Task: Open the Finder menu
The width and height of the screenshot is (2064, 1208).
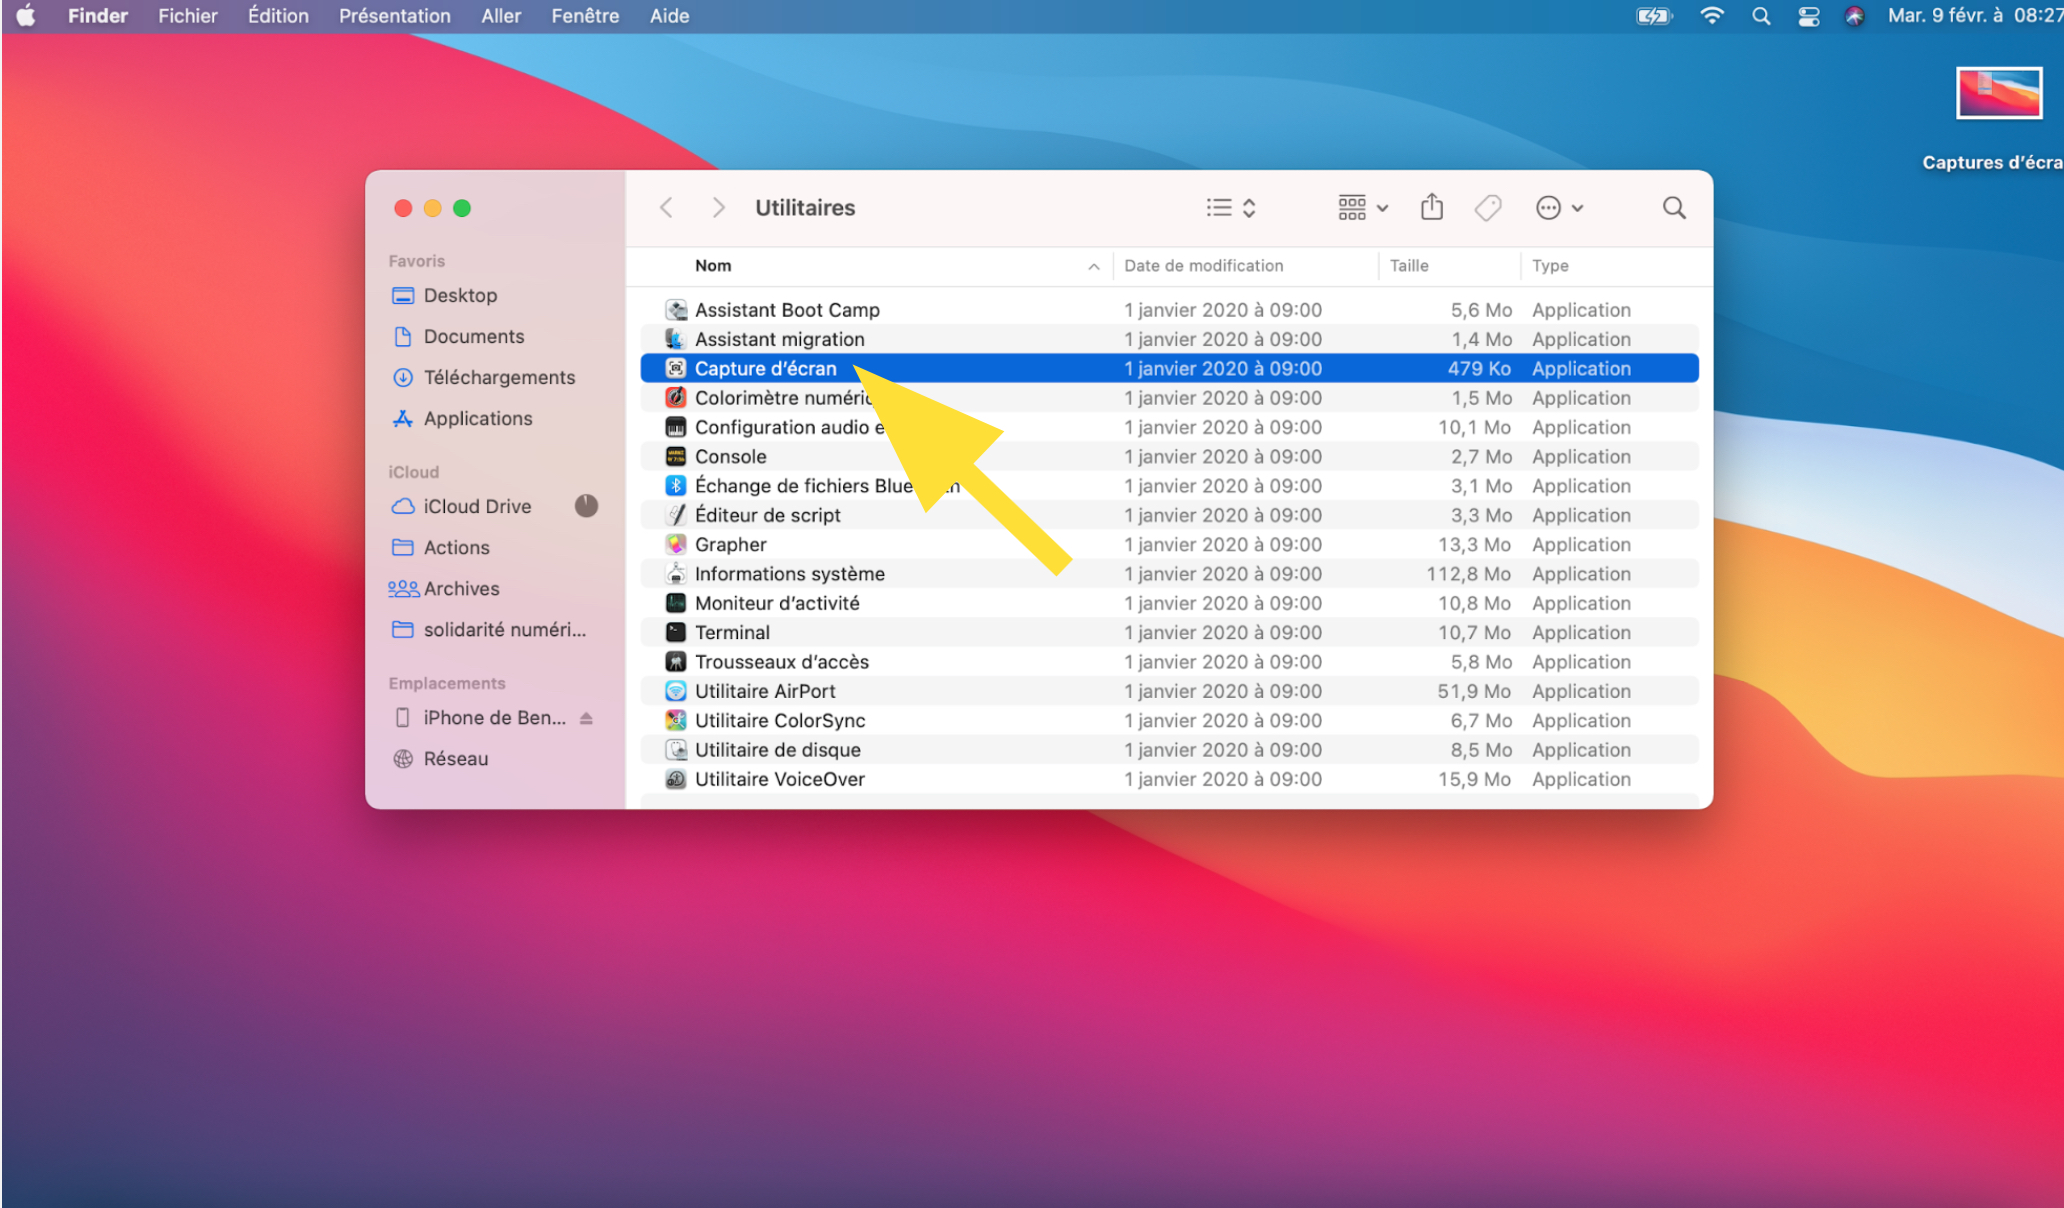Action: click(98, 16)
